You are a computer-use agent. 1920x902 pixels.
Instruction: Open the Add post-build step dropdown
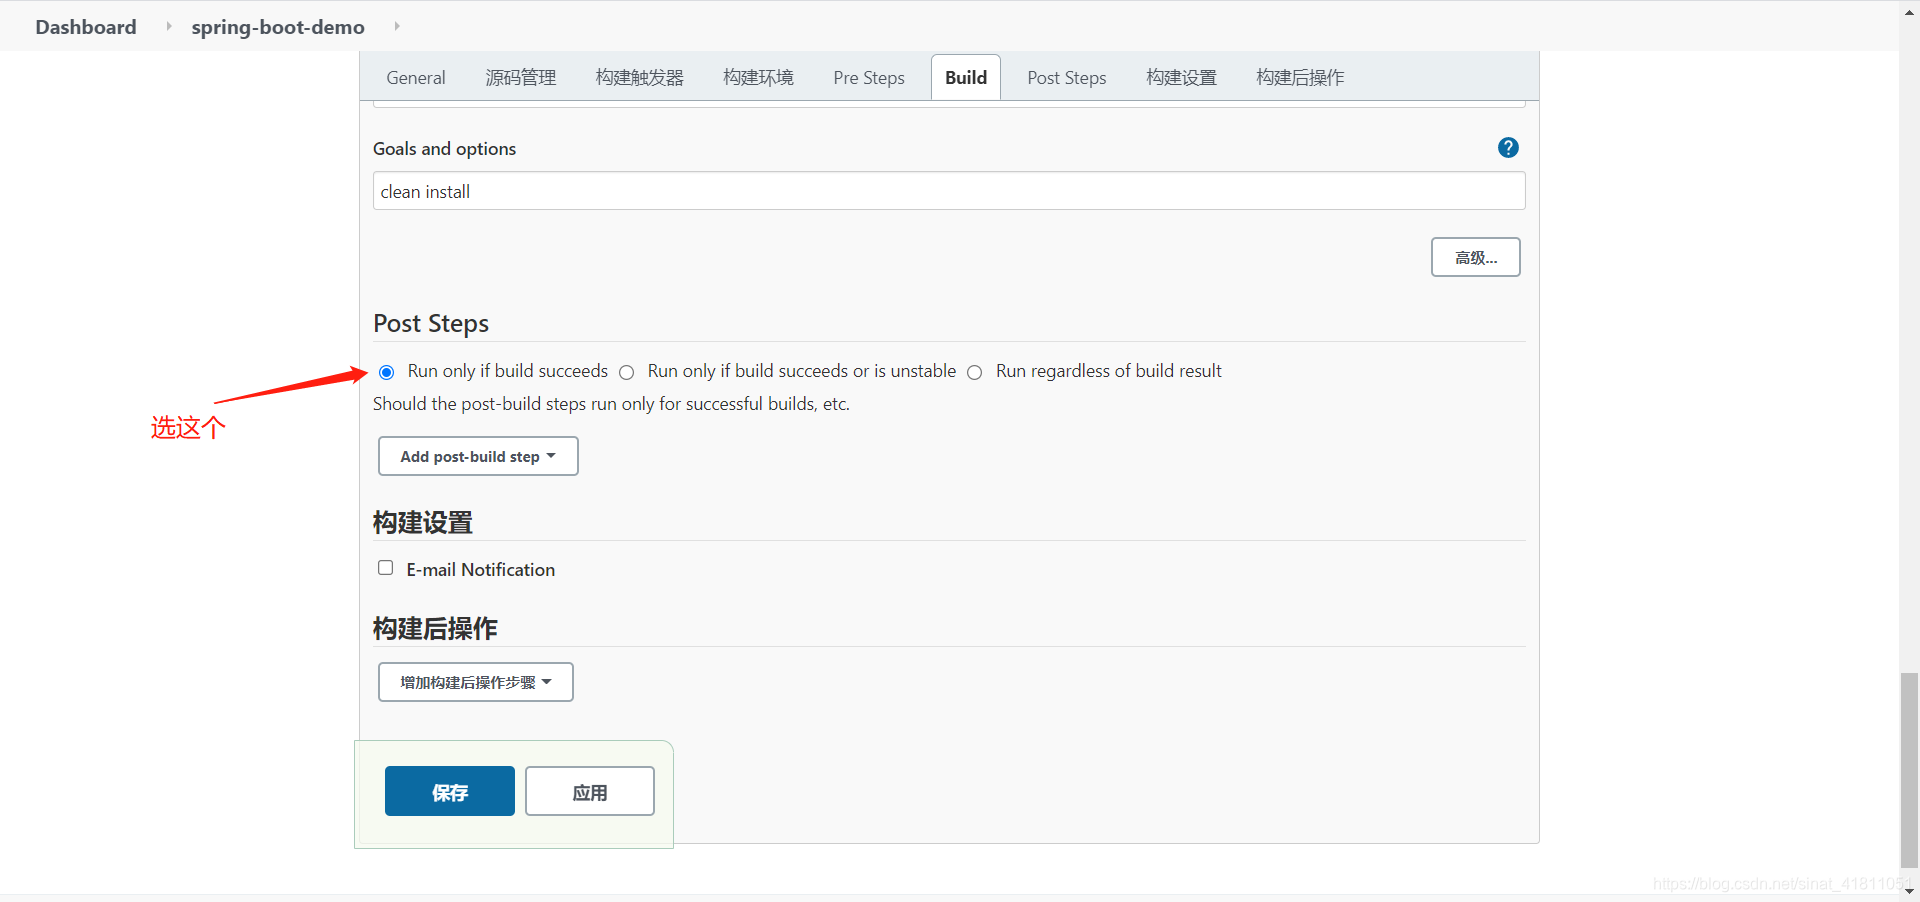tap(478, 456)
